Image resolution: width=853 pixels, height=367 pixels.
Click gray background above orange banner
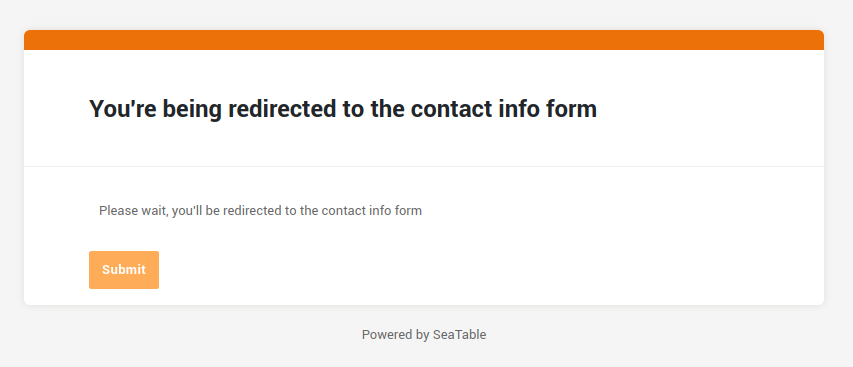pos(424,14)
